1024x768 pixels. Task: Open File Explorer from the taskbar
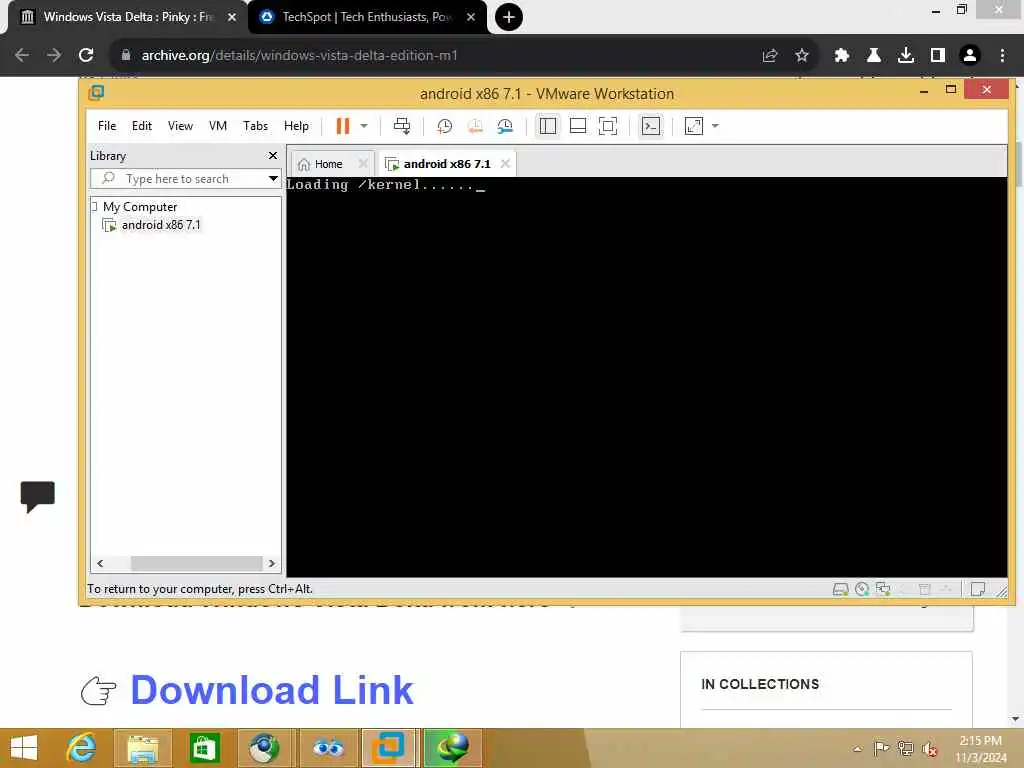click(x=143, y=748)
